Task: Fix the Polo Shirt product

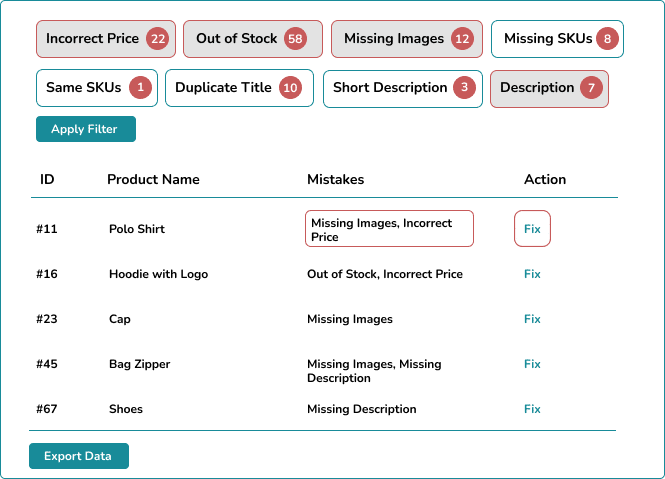Action: [x=532, y=229]
